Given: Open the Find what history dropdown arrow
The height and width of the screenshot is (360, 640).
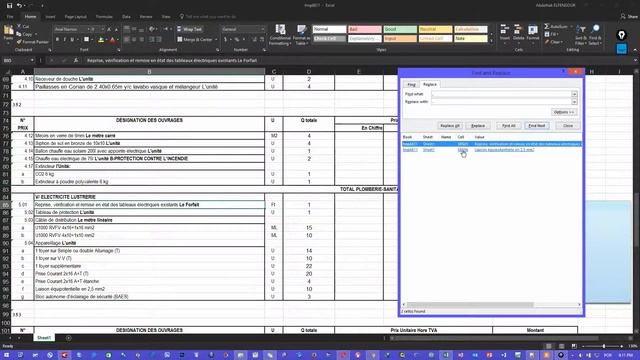Looking at the screenshot, I should point(574,94).
